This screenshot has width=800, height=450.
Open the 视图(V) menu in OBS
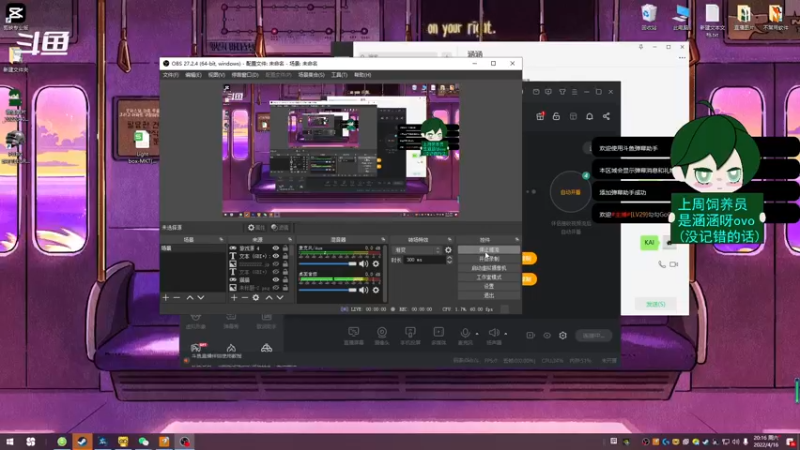tap(216, 75)
